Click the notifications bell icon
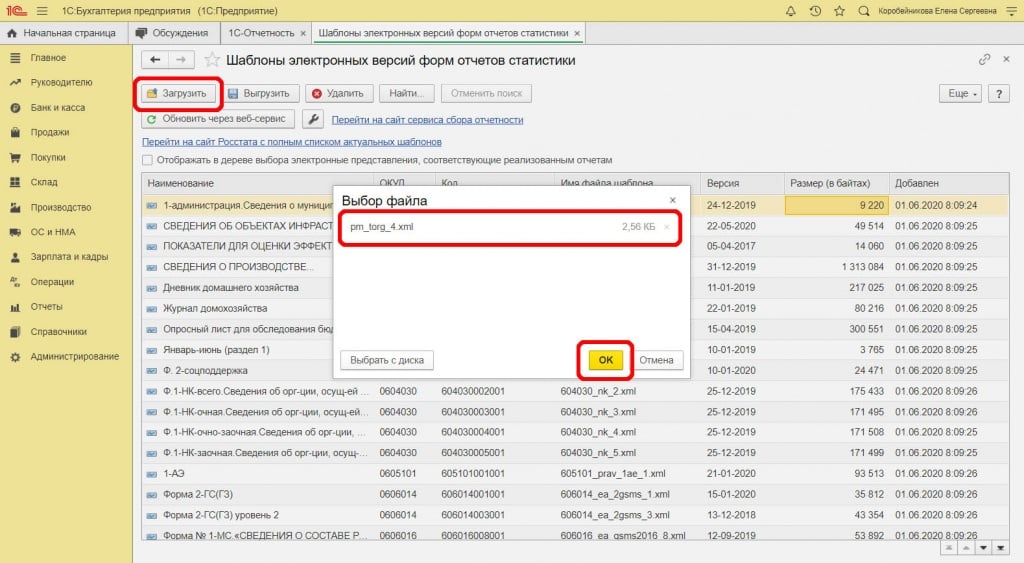1024x563 pixels. click(791, 11)
